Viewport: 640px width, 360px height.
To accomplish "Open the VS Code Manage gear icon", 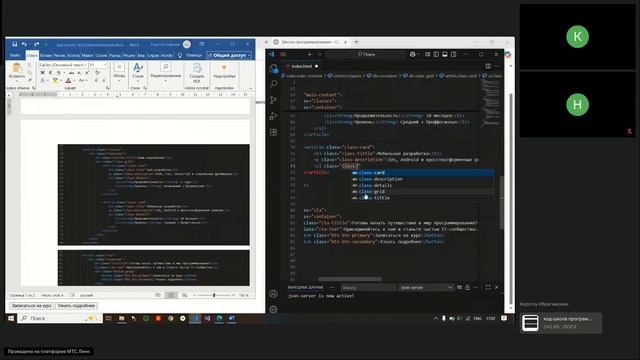I will pyautogui.click(x=273, y=309).
